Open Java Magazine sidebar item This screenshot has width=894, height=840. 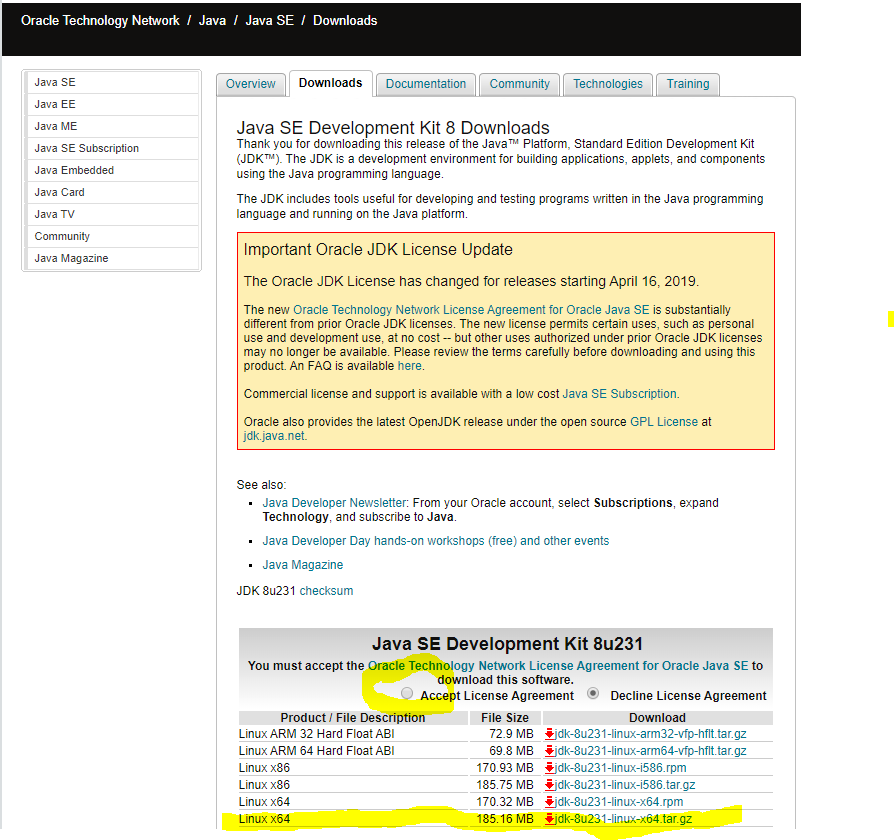[112, 258]
